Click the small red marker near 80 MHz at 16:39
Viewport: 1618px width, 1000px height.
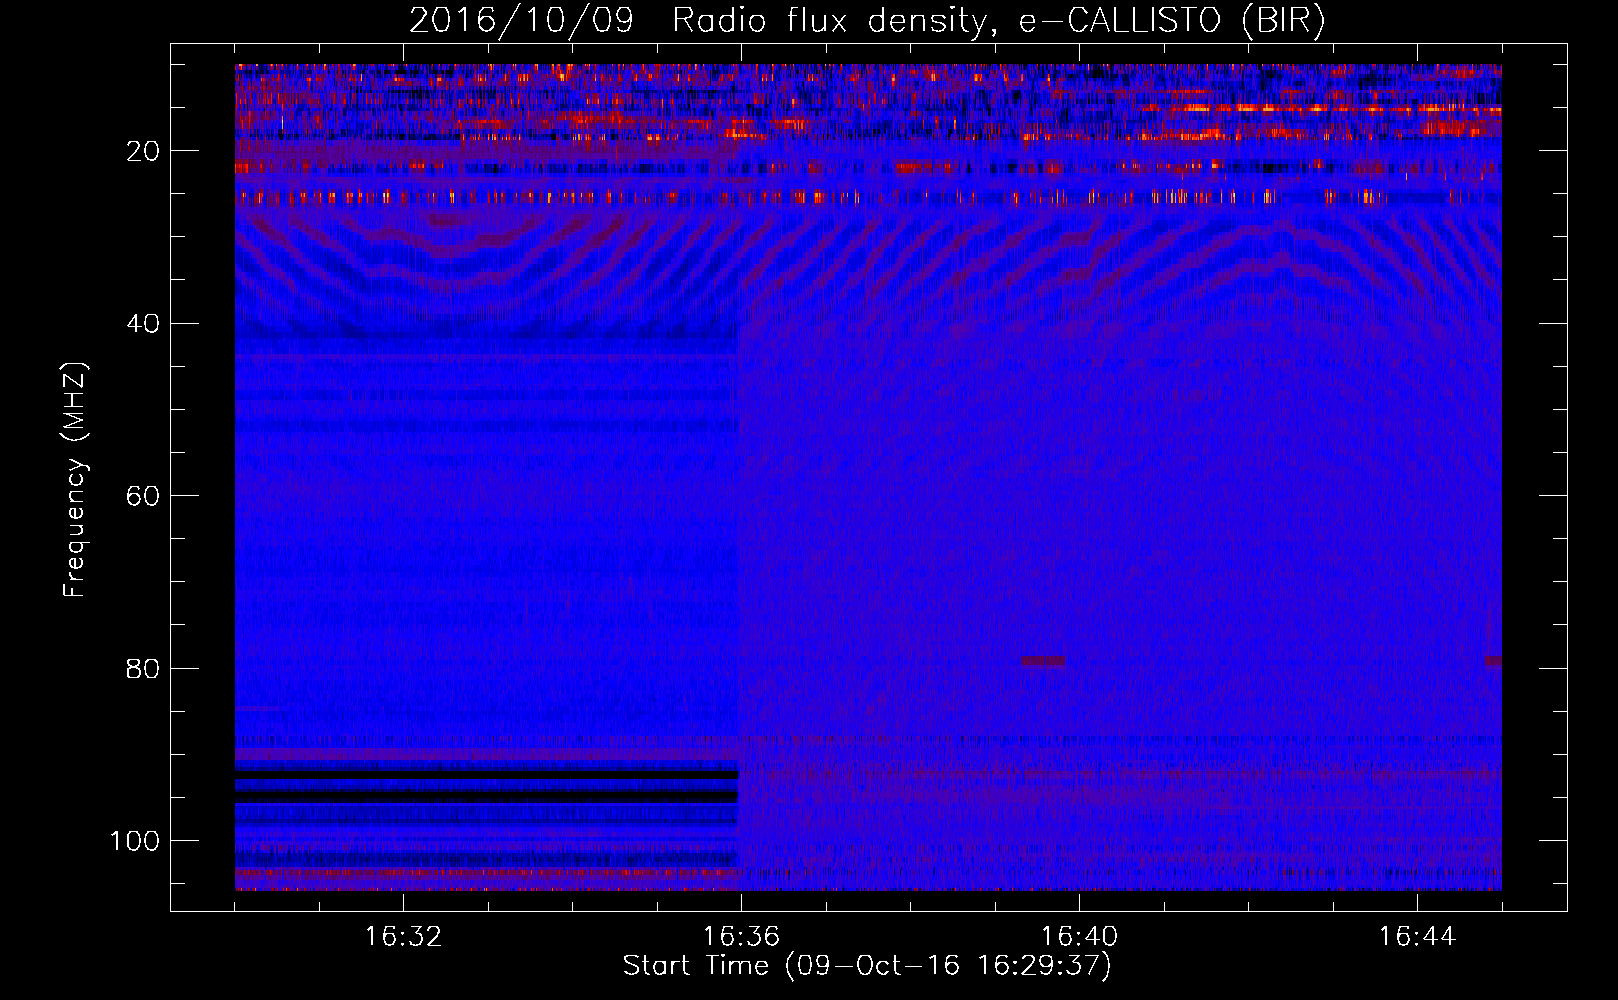(1043, 661)
